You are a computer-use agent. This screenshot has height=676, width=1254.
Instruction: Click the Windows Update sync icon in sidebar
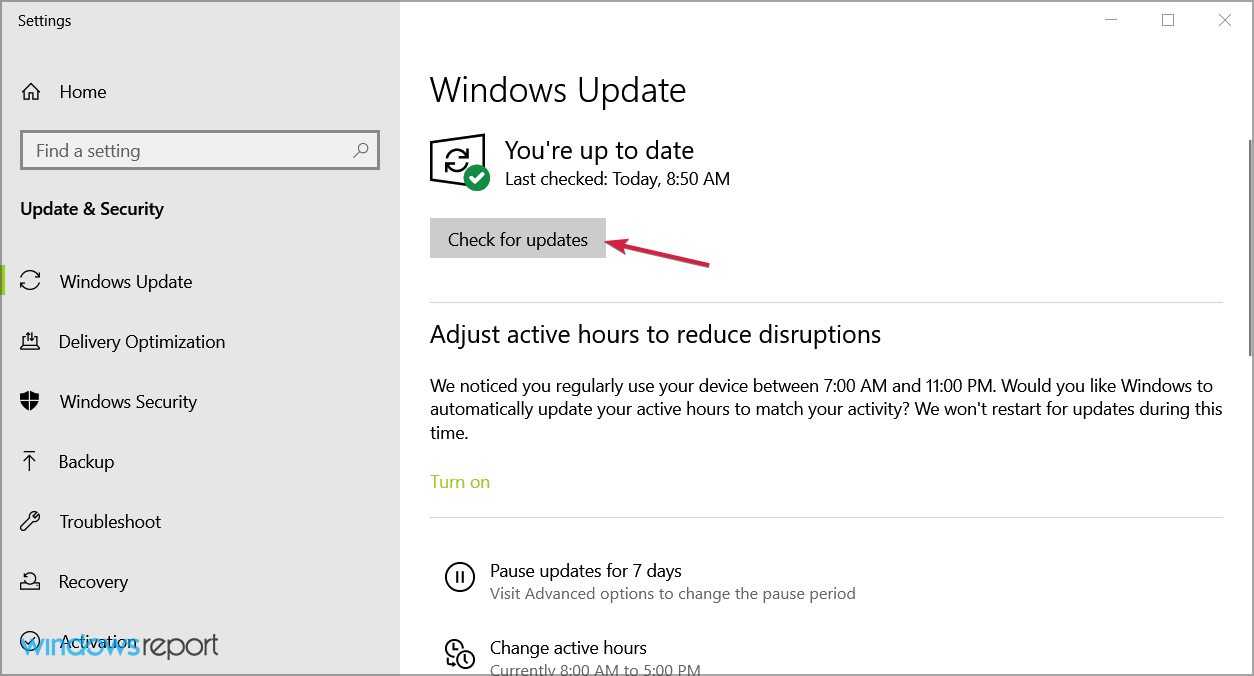pyautogui.click(x=31, y=282)
